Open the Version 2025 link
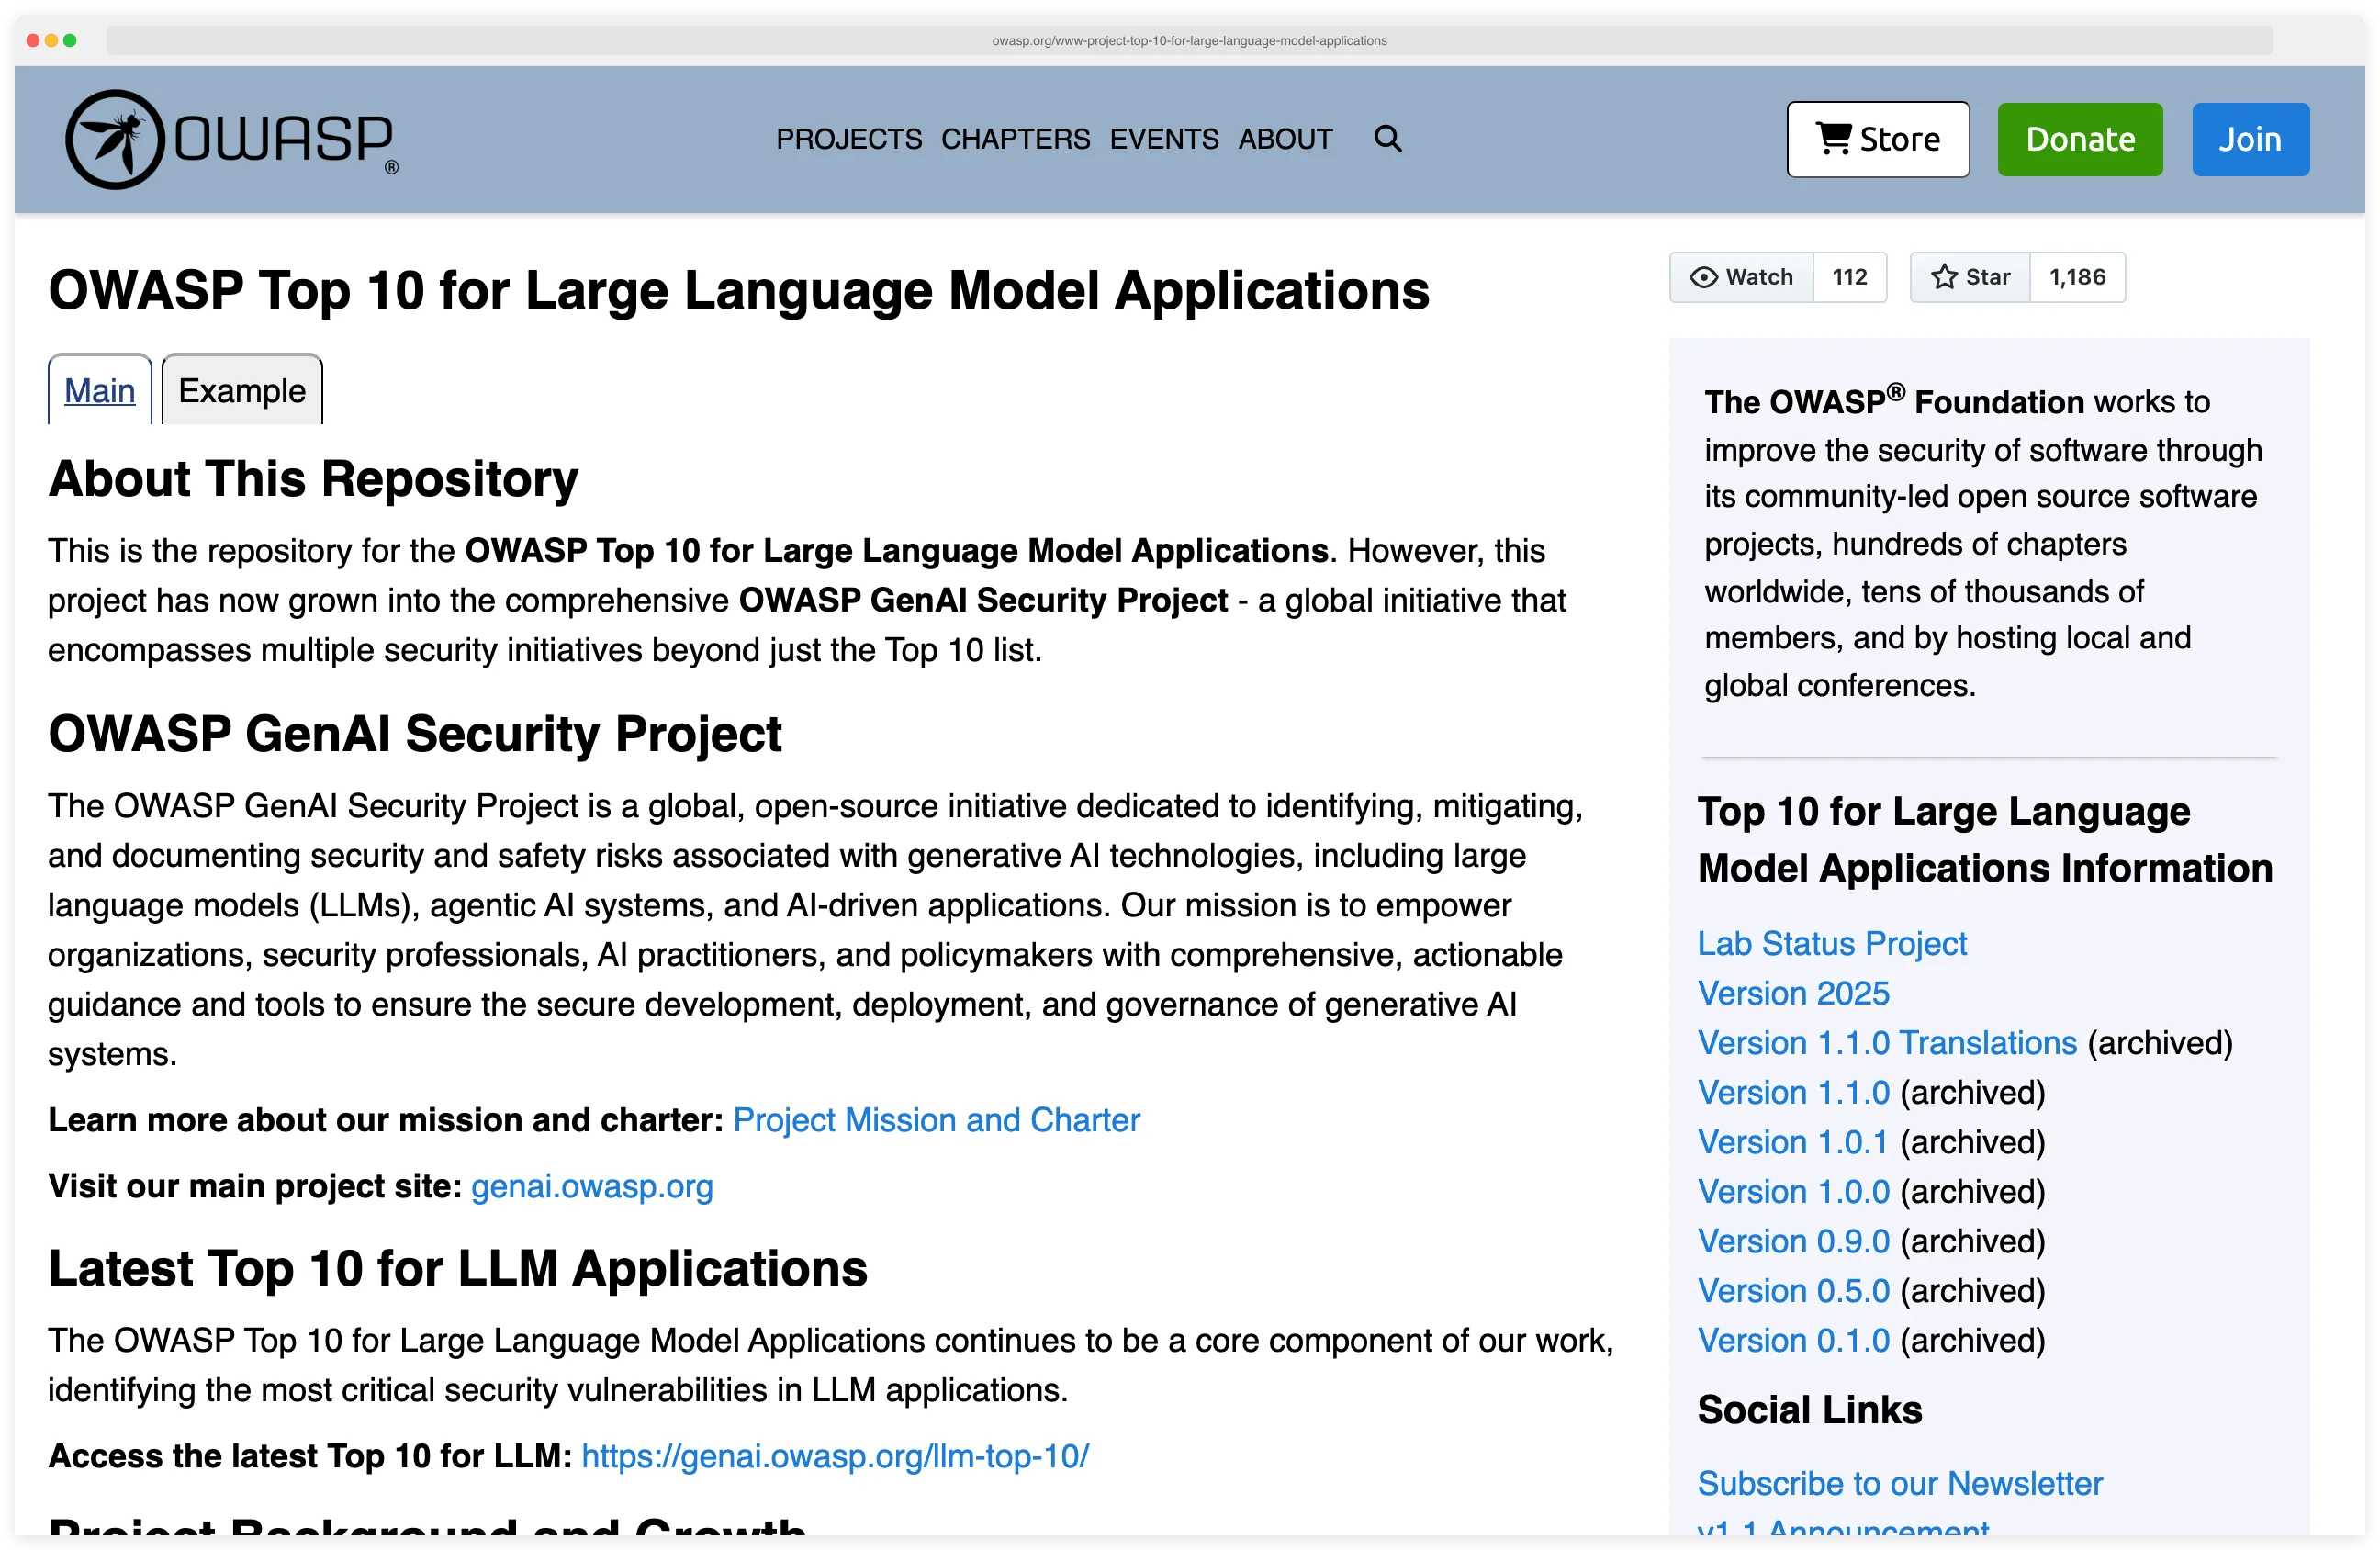 [1793, 993]
